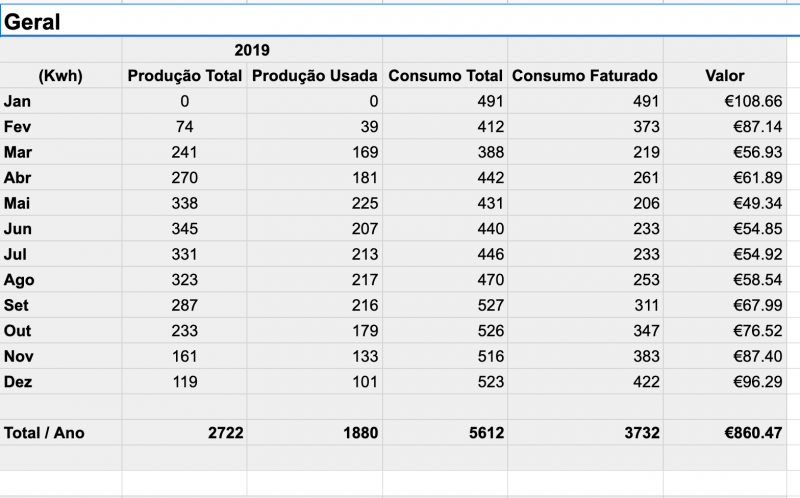Image resolution: width=800 pixels, height=498 pixels.
Task: Select the Produção Usada column header
Action: (x=314, y=76)
